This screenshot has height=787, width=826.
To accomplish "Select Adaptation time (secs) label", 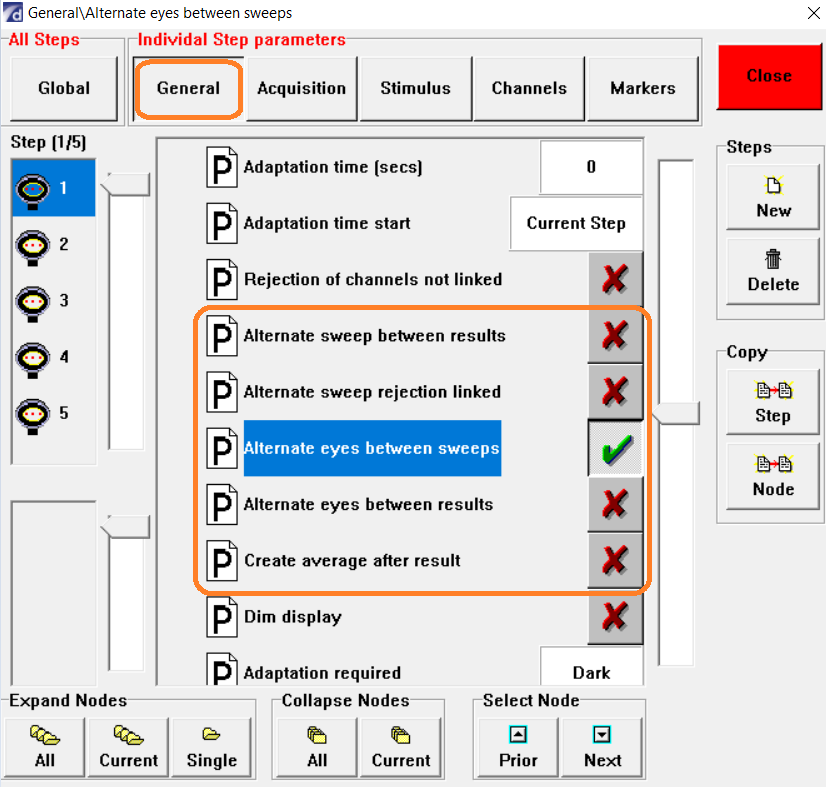I will [x=333, y=168].
